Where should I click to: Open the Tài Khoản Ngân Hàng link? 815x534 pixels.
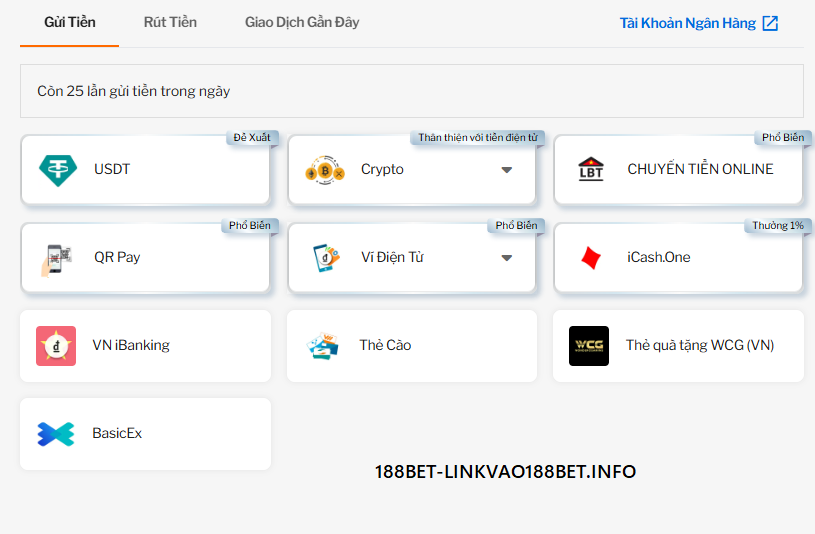(x=687, y=23)
